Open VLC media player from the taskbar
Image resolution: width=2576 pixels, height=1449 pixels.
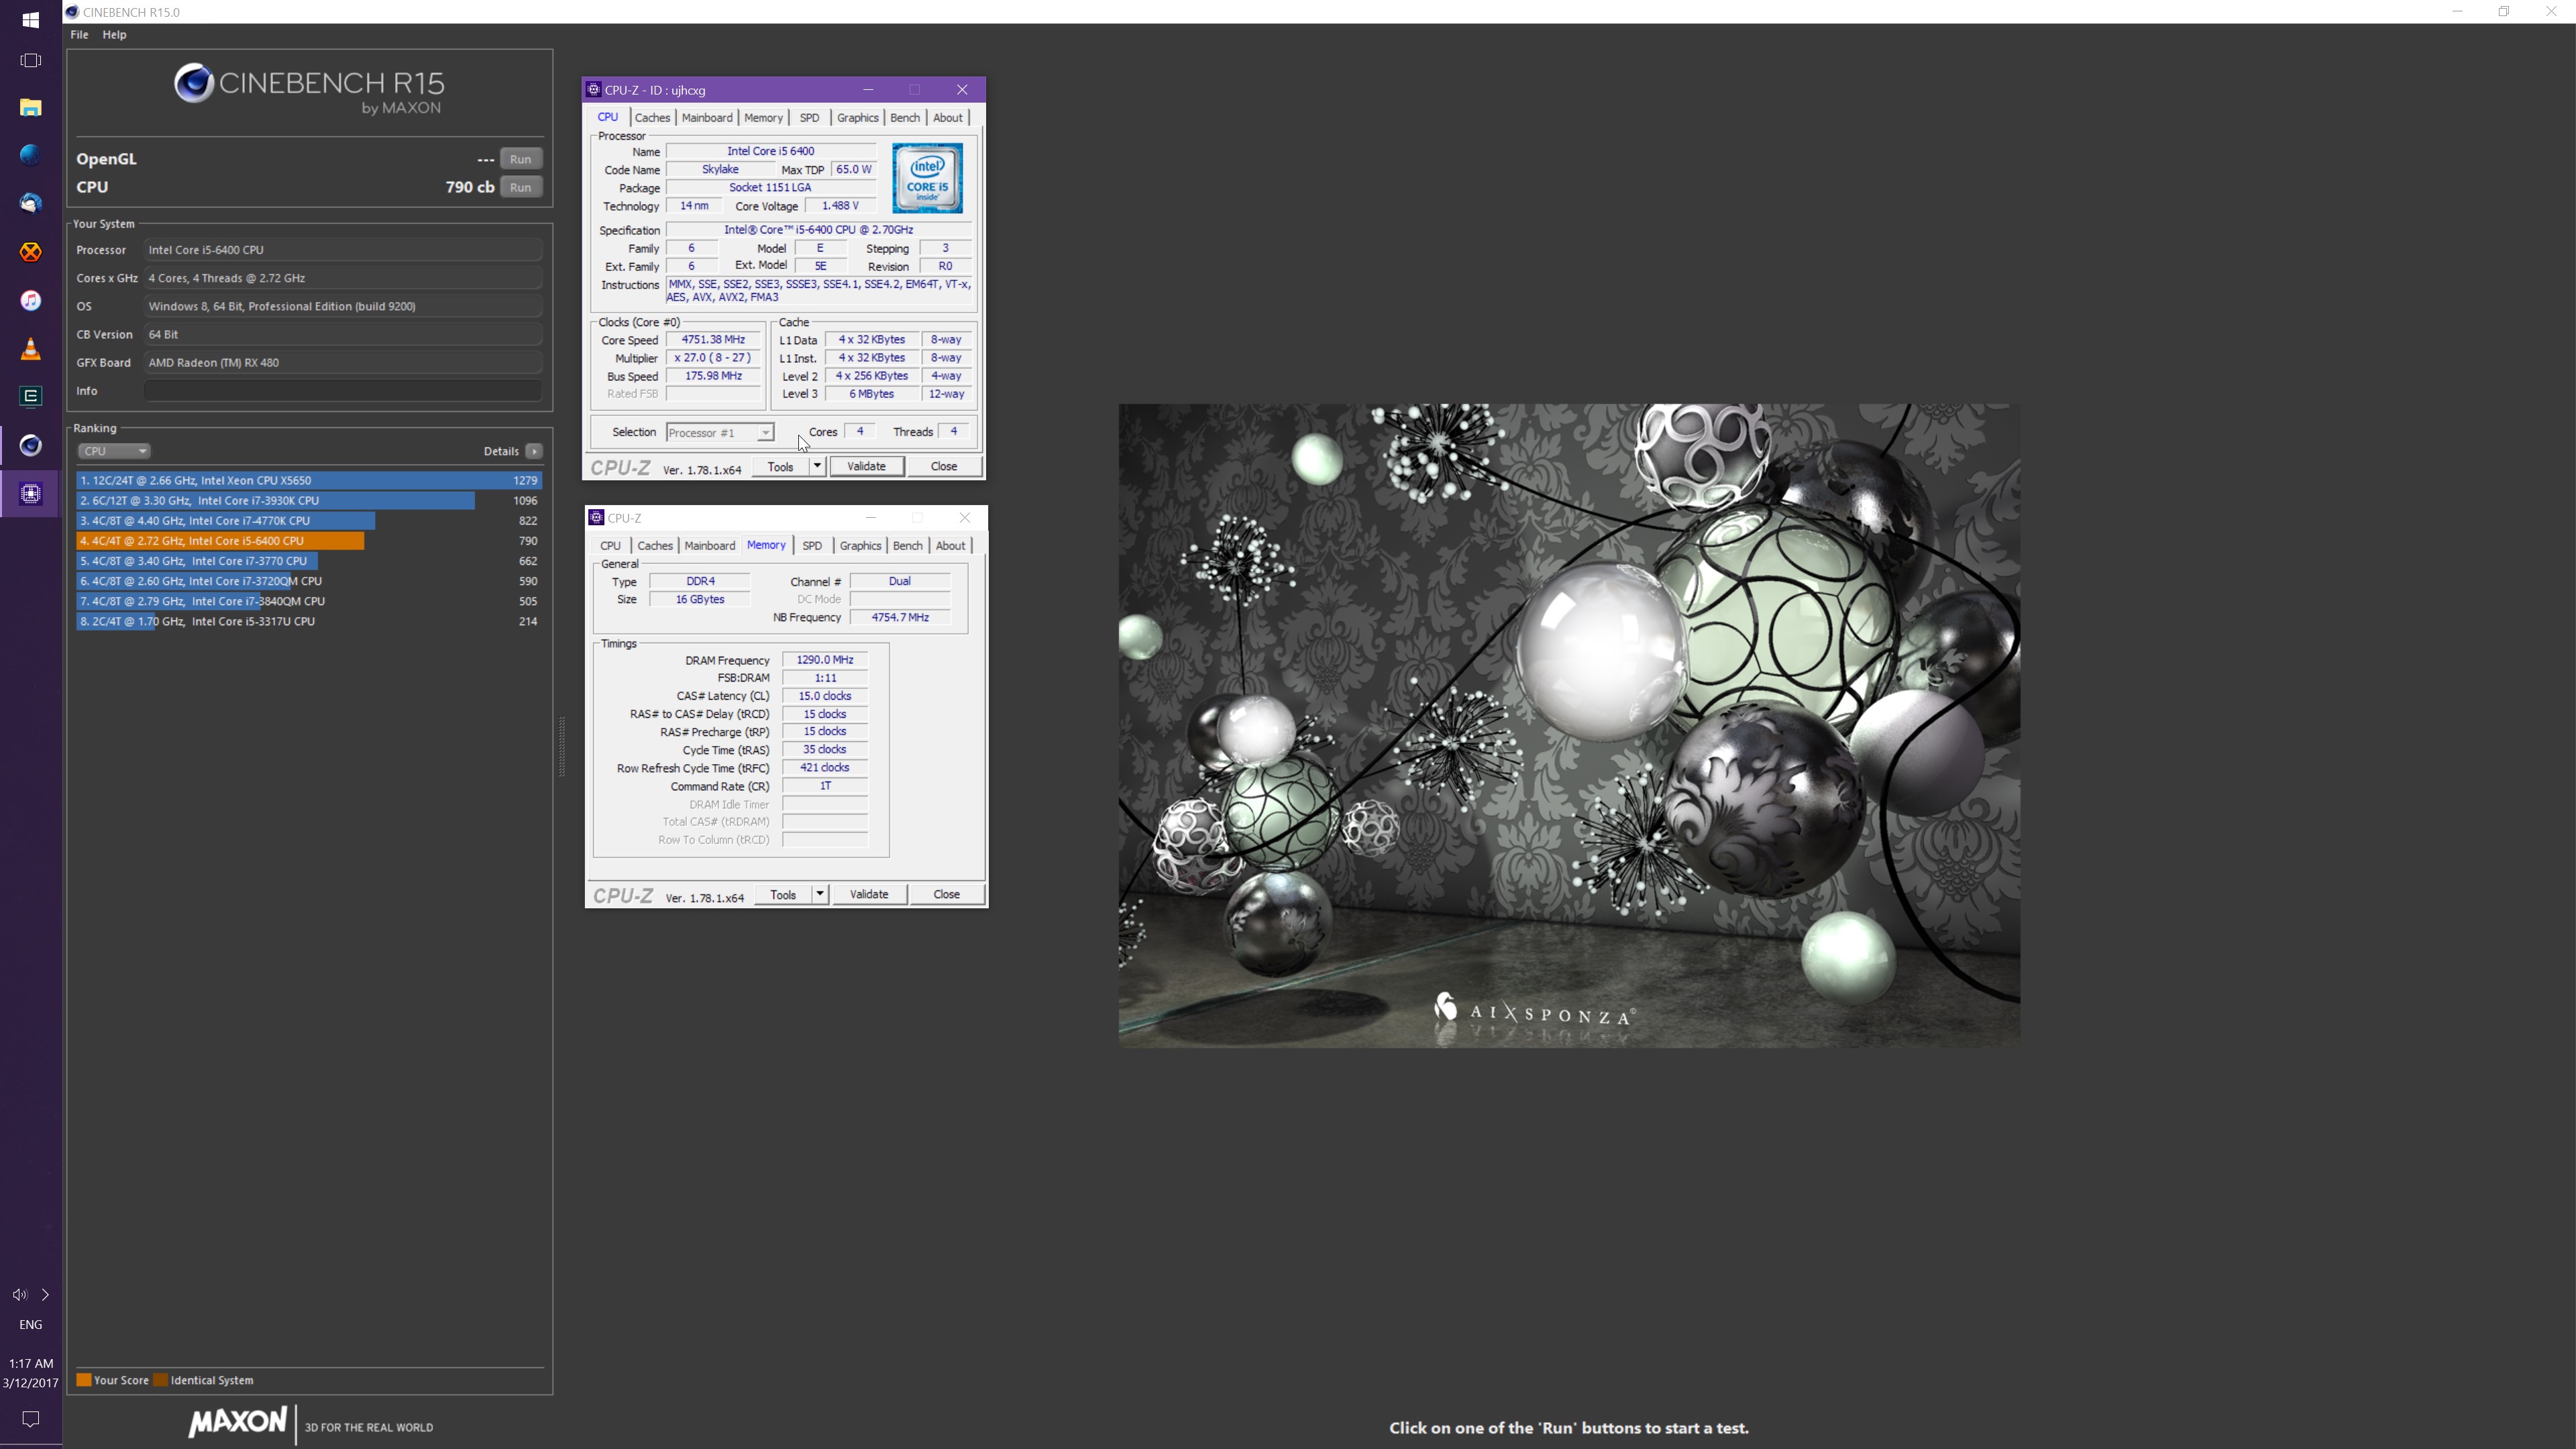(x=31, y=349)
